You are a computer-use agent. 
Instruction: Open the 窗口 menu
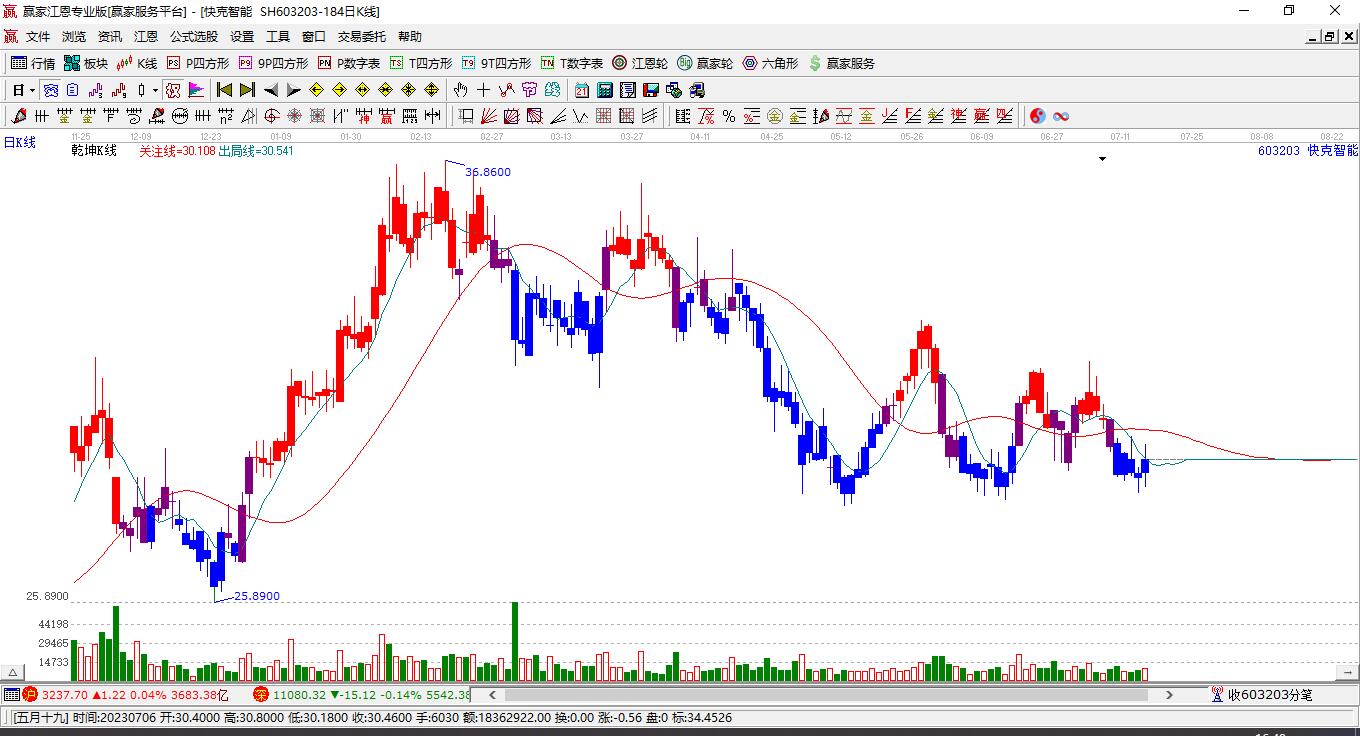pyautogui.click(x=314, y=37)
